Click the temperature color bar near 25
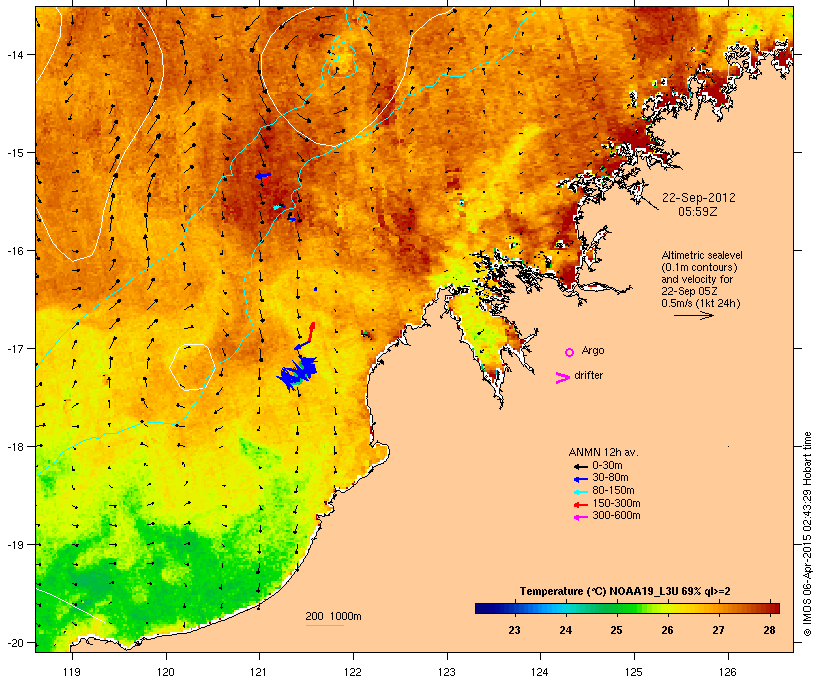The width and height of the screenshot is (820, 680). tap(617, 608)
